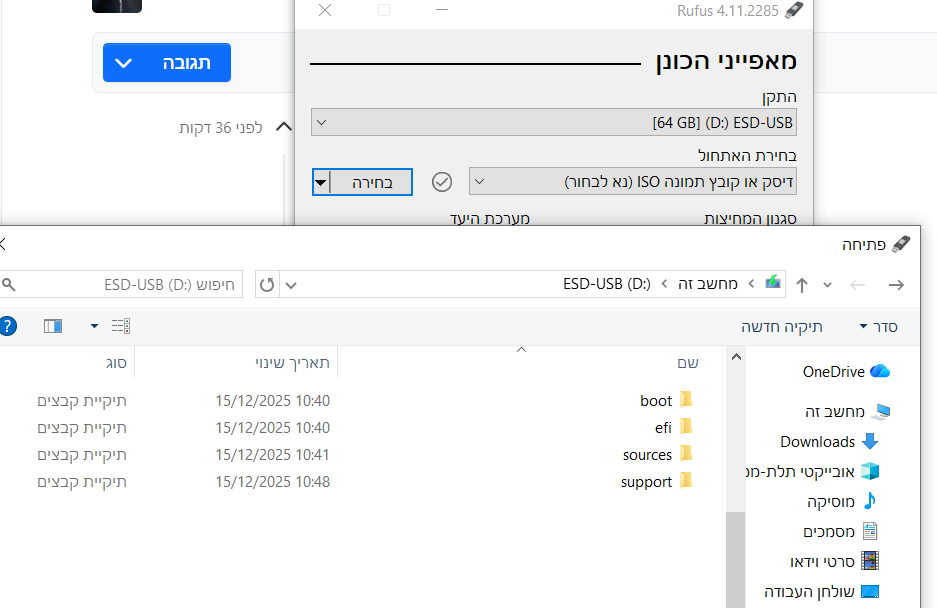Click the change view layout icon
Viewport: 937px width, 608px height.
121,326
